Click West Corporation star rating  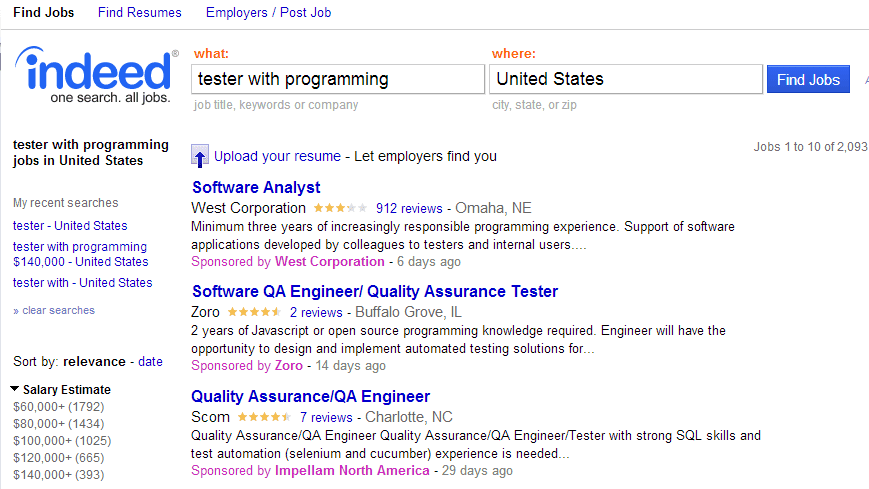[x=340, y=209]
